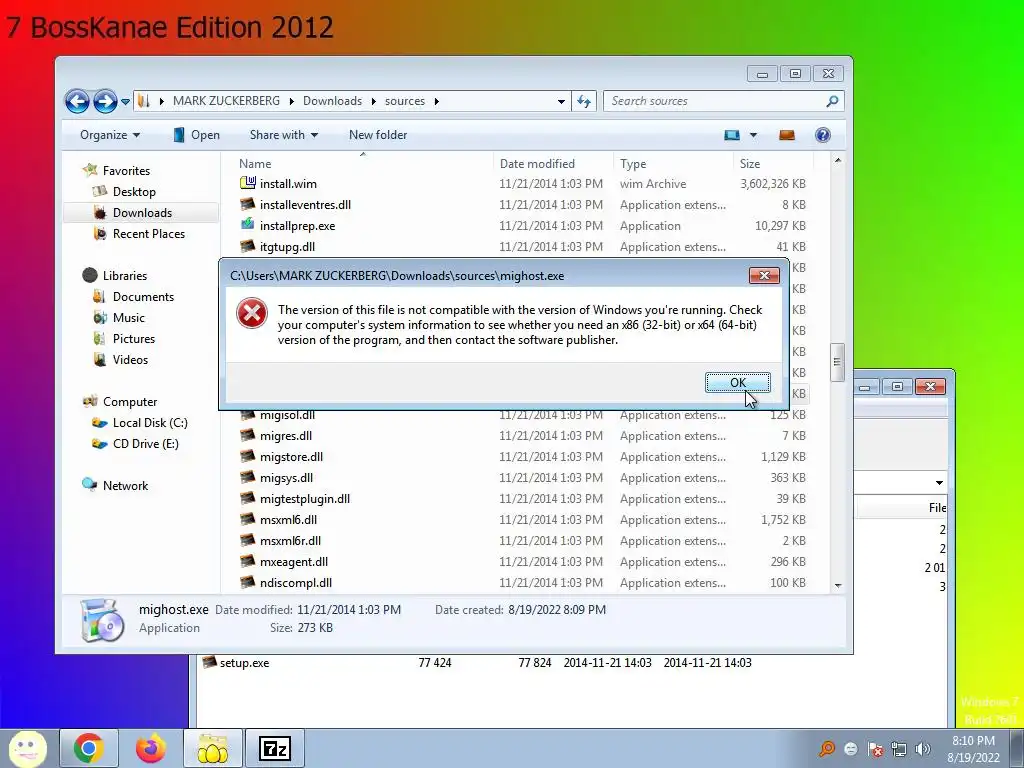Image resolution: width=1024 pixels, height=768 pixels.
Task: Change view icon in toolbar
Action: [x=731, y=135]
